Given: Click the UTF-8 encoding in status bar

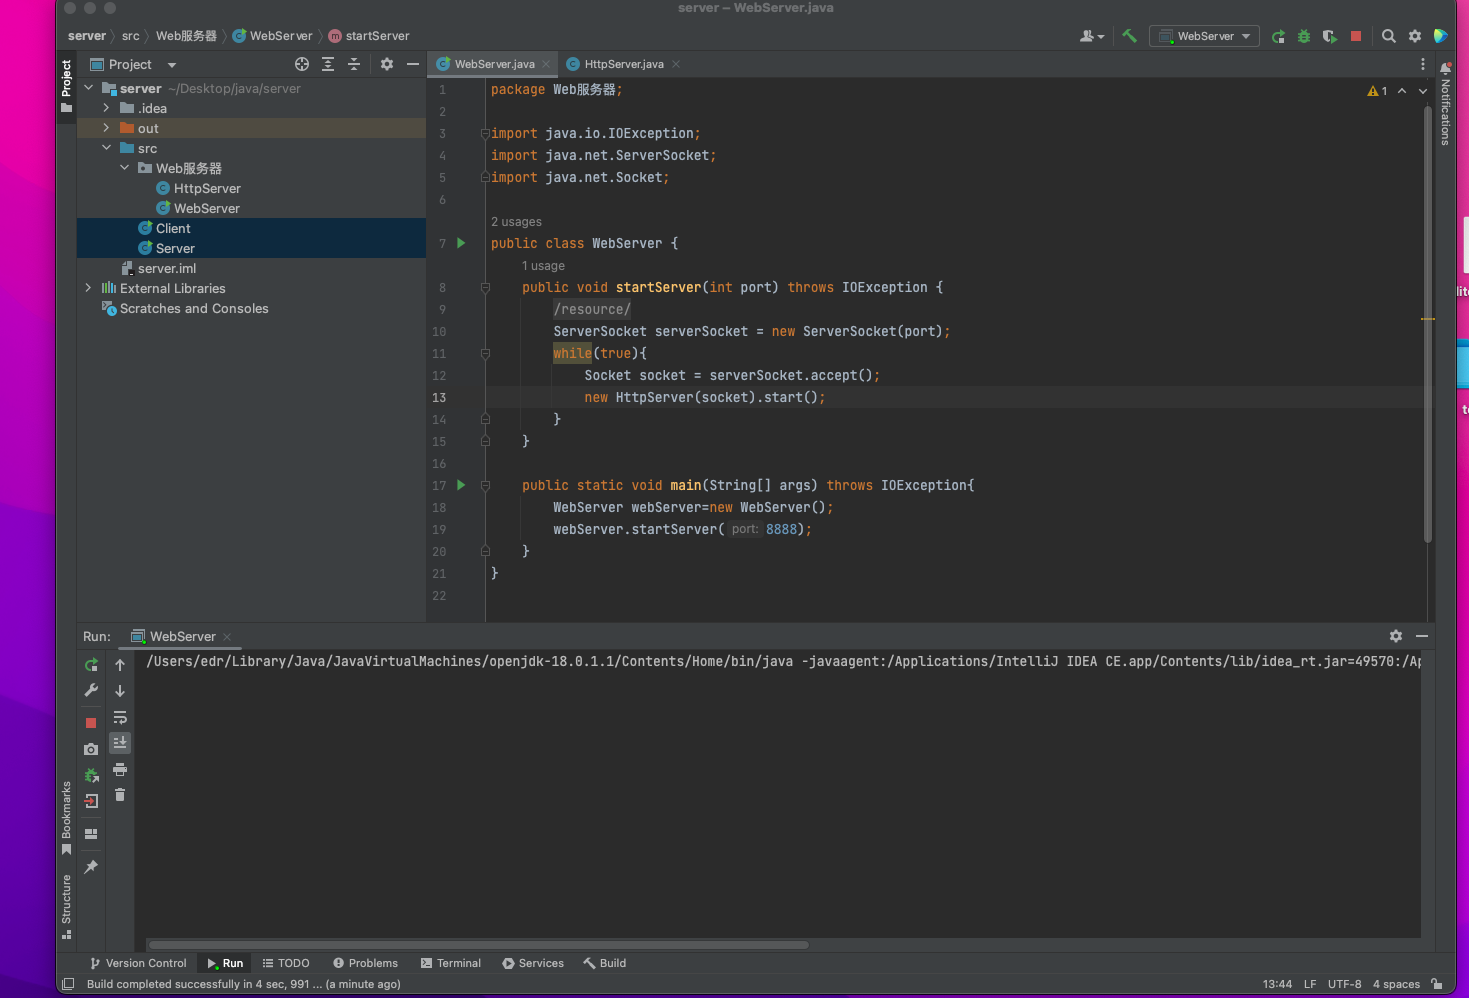Looking at the screenshot, I should (1344, 984).
